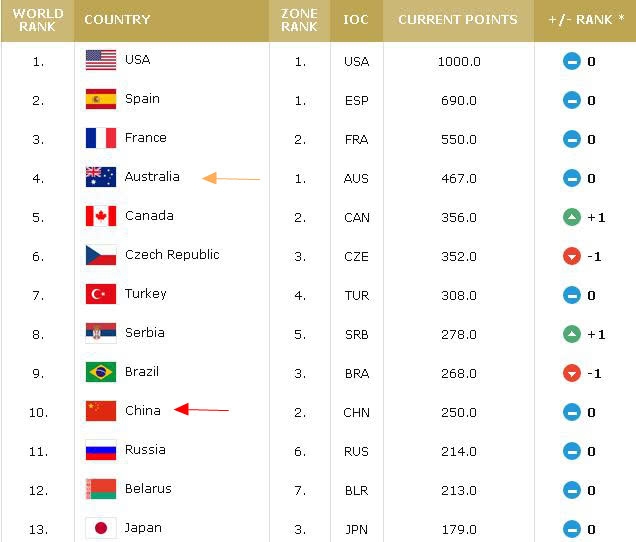Open the Czech Republic country link
The width and height of the screenshot is (636, 542).
click(x=172, y=255)
